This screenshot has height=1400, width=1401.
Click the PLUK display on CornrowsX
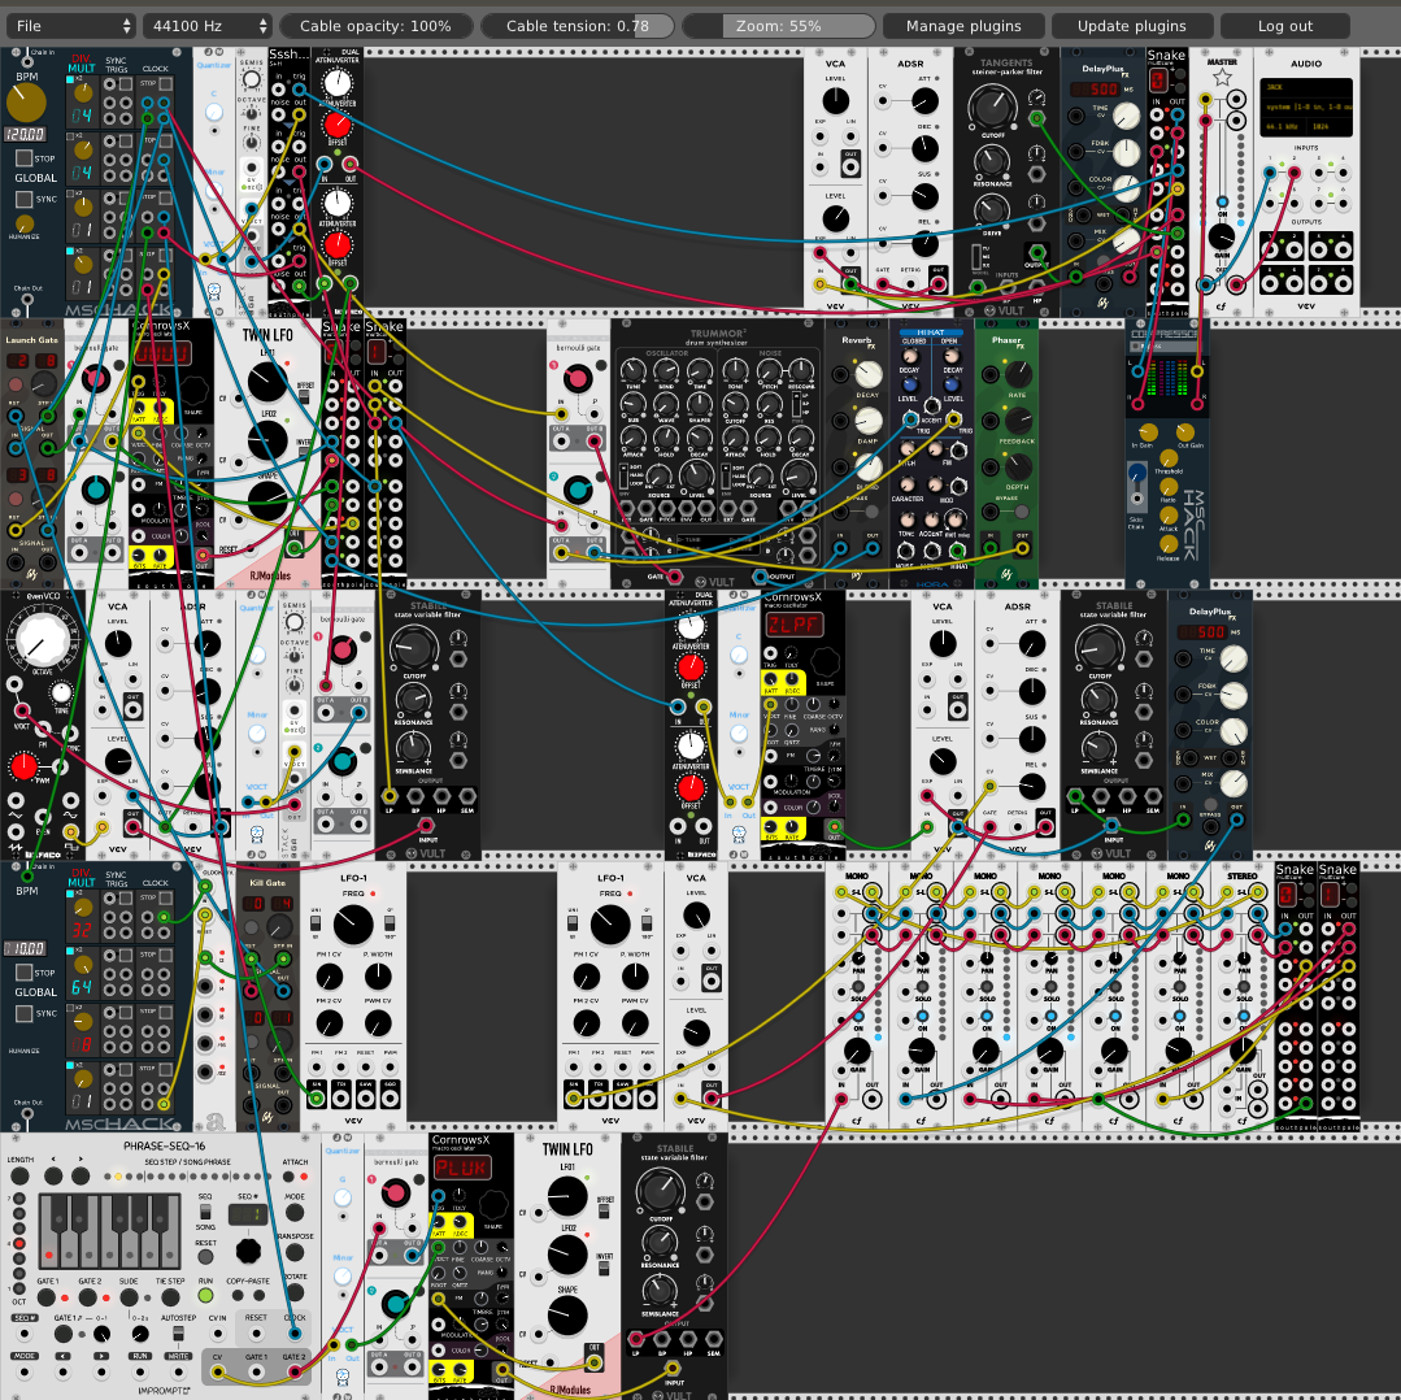coord(462,1167)
